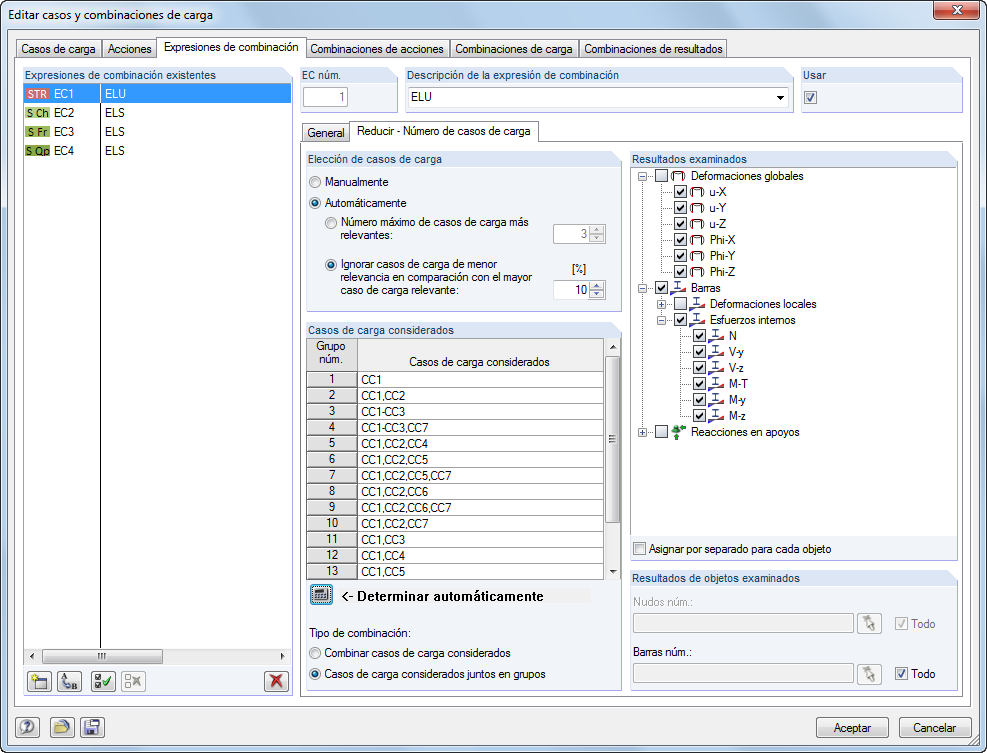
Task: Open the Combinaciones de carga tab
Action: point(514,48)
